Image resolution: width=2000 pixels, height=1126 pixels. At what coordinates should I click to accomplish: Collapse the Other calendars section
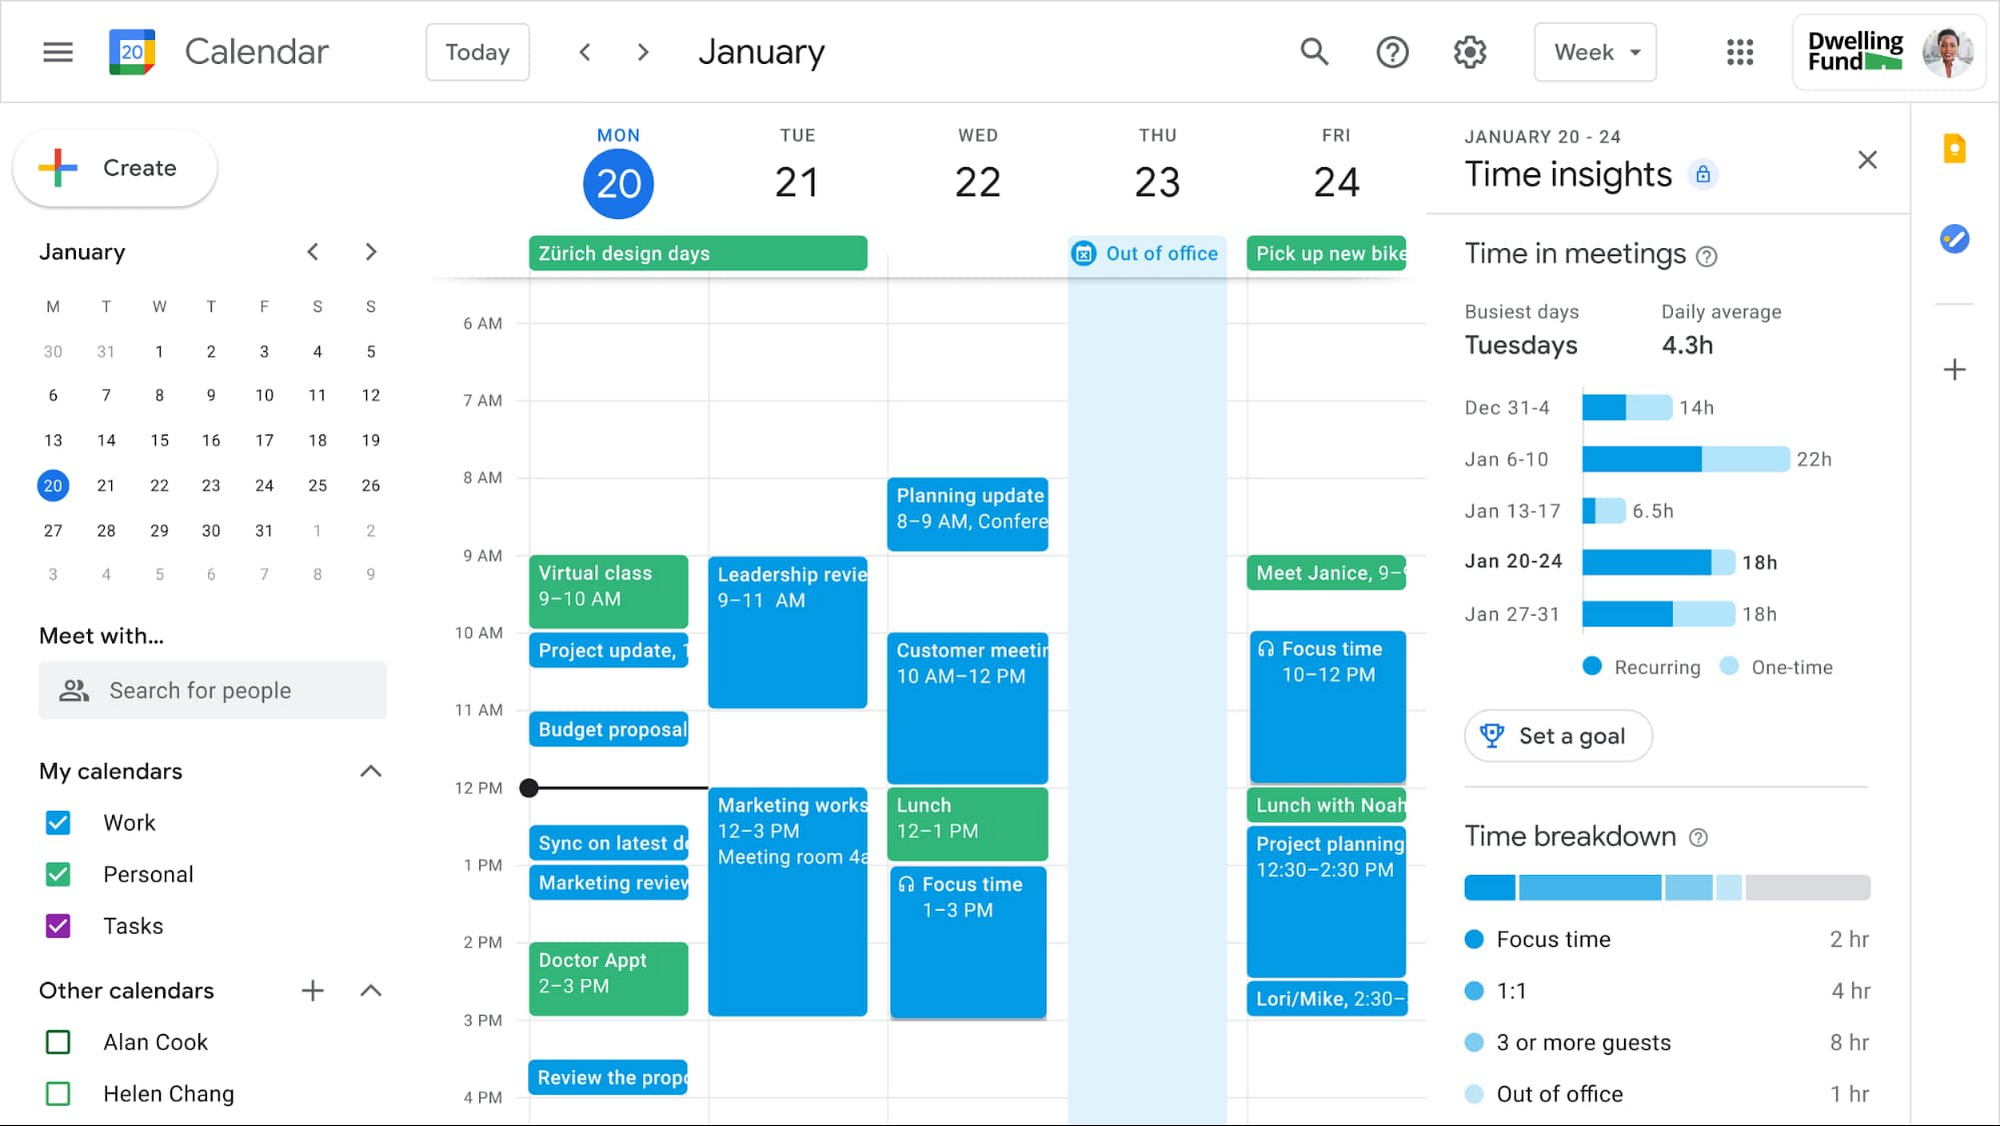click(x=370, y=990)
